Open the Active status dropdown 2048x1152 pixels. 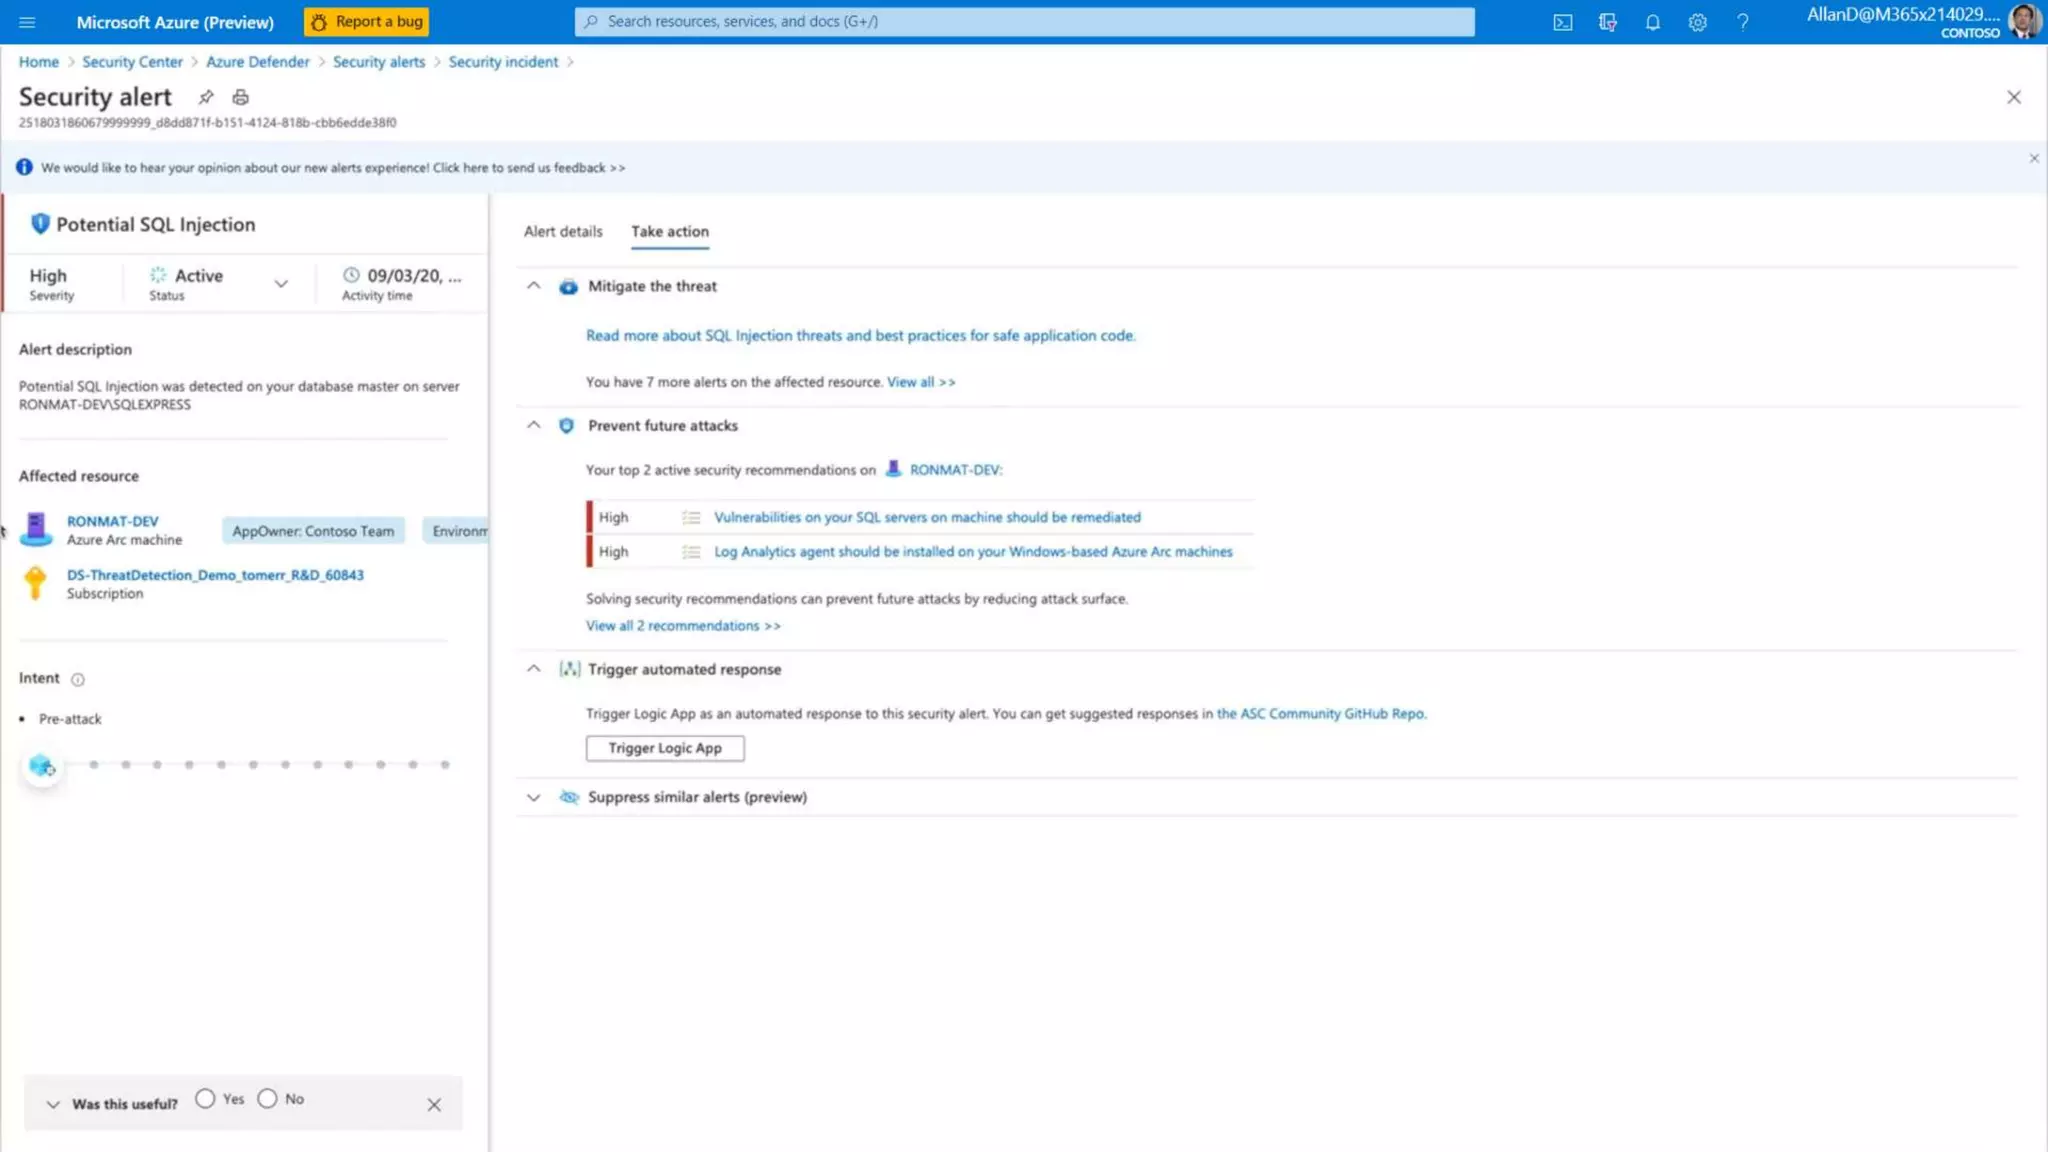[281, 284]
